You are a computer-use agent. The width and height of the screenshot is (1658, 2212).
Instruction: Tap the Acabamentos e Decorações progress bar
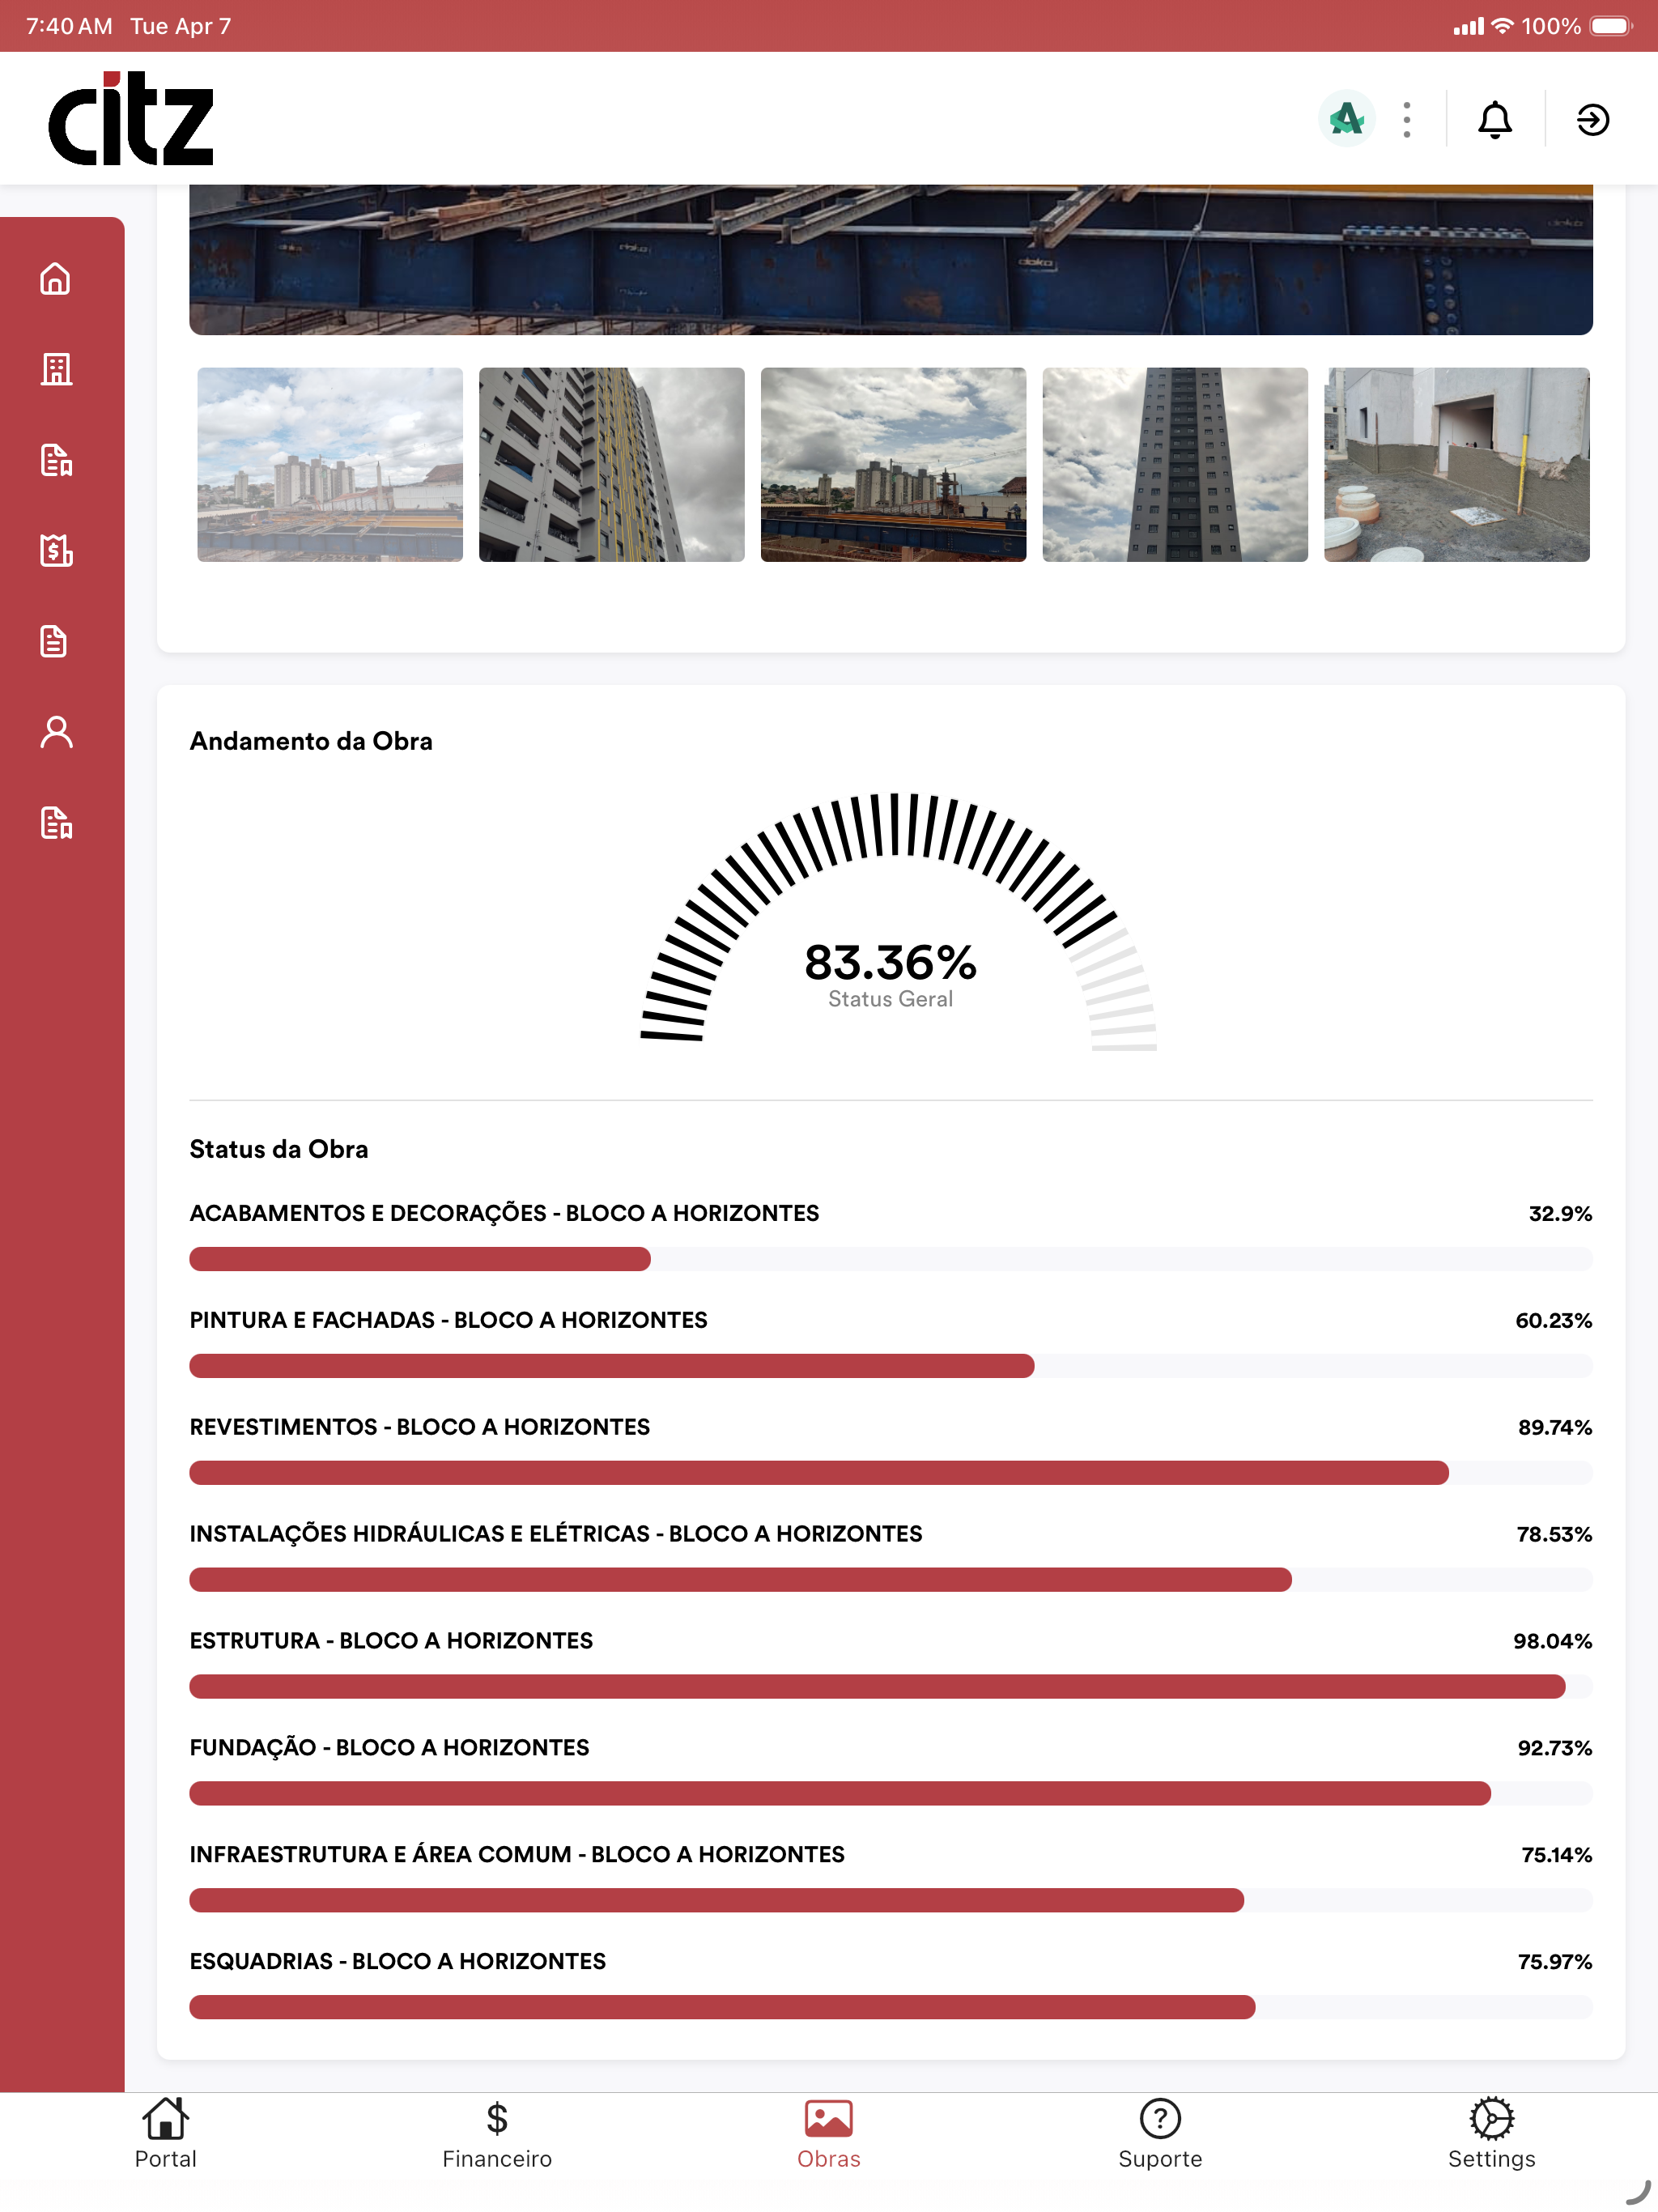point(891,1259)
